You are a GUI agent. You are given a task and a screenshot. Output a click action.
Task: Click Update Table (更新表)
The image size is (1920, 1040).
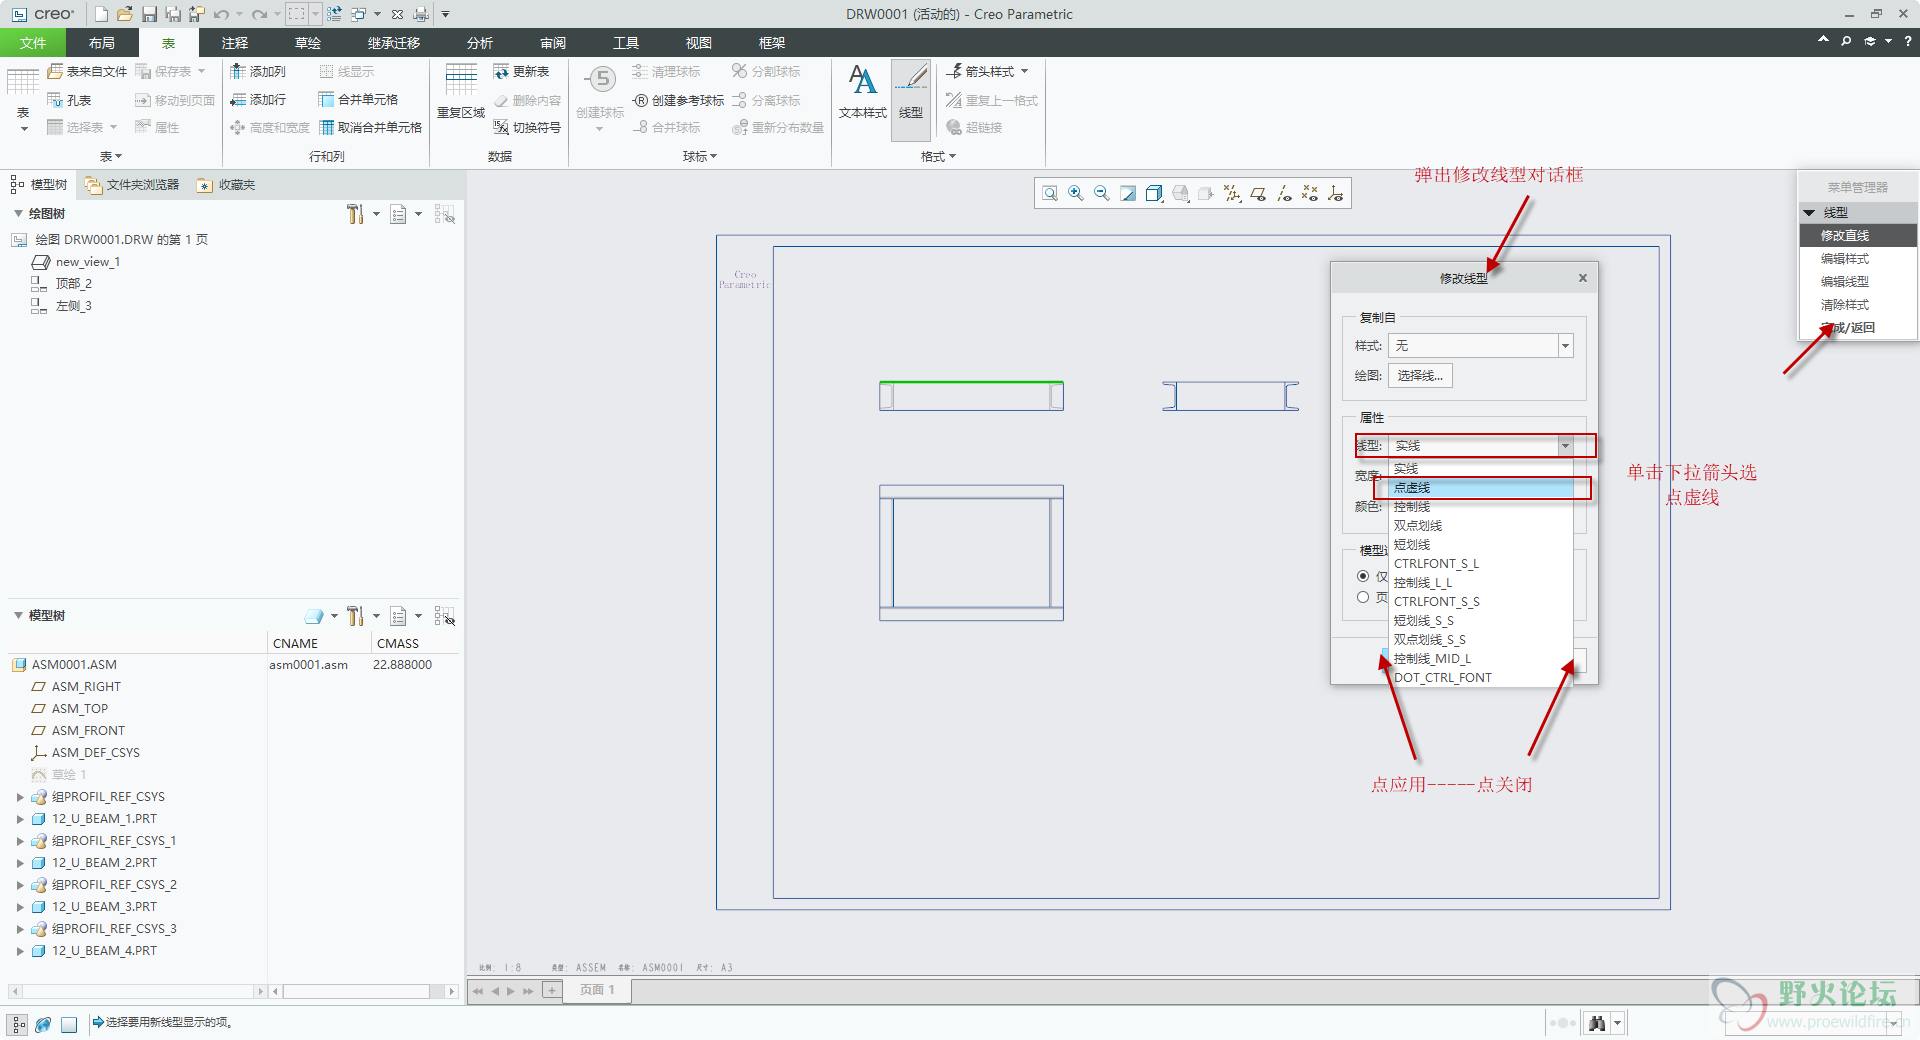coord(521,71)
